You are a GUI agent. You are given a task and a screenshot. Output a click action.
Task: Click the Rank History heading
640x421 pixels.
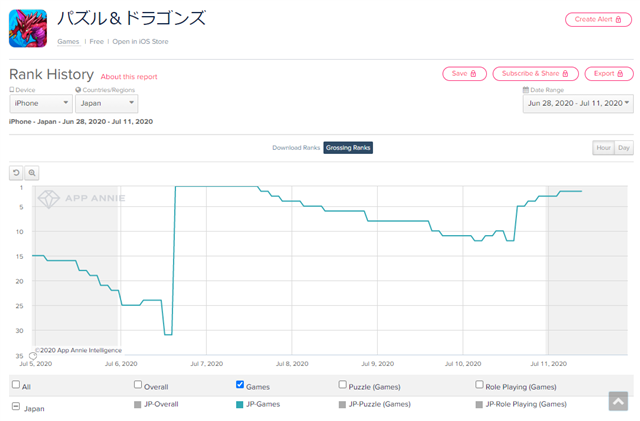click(51, 74)
